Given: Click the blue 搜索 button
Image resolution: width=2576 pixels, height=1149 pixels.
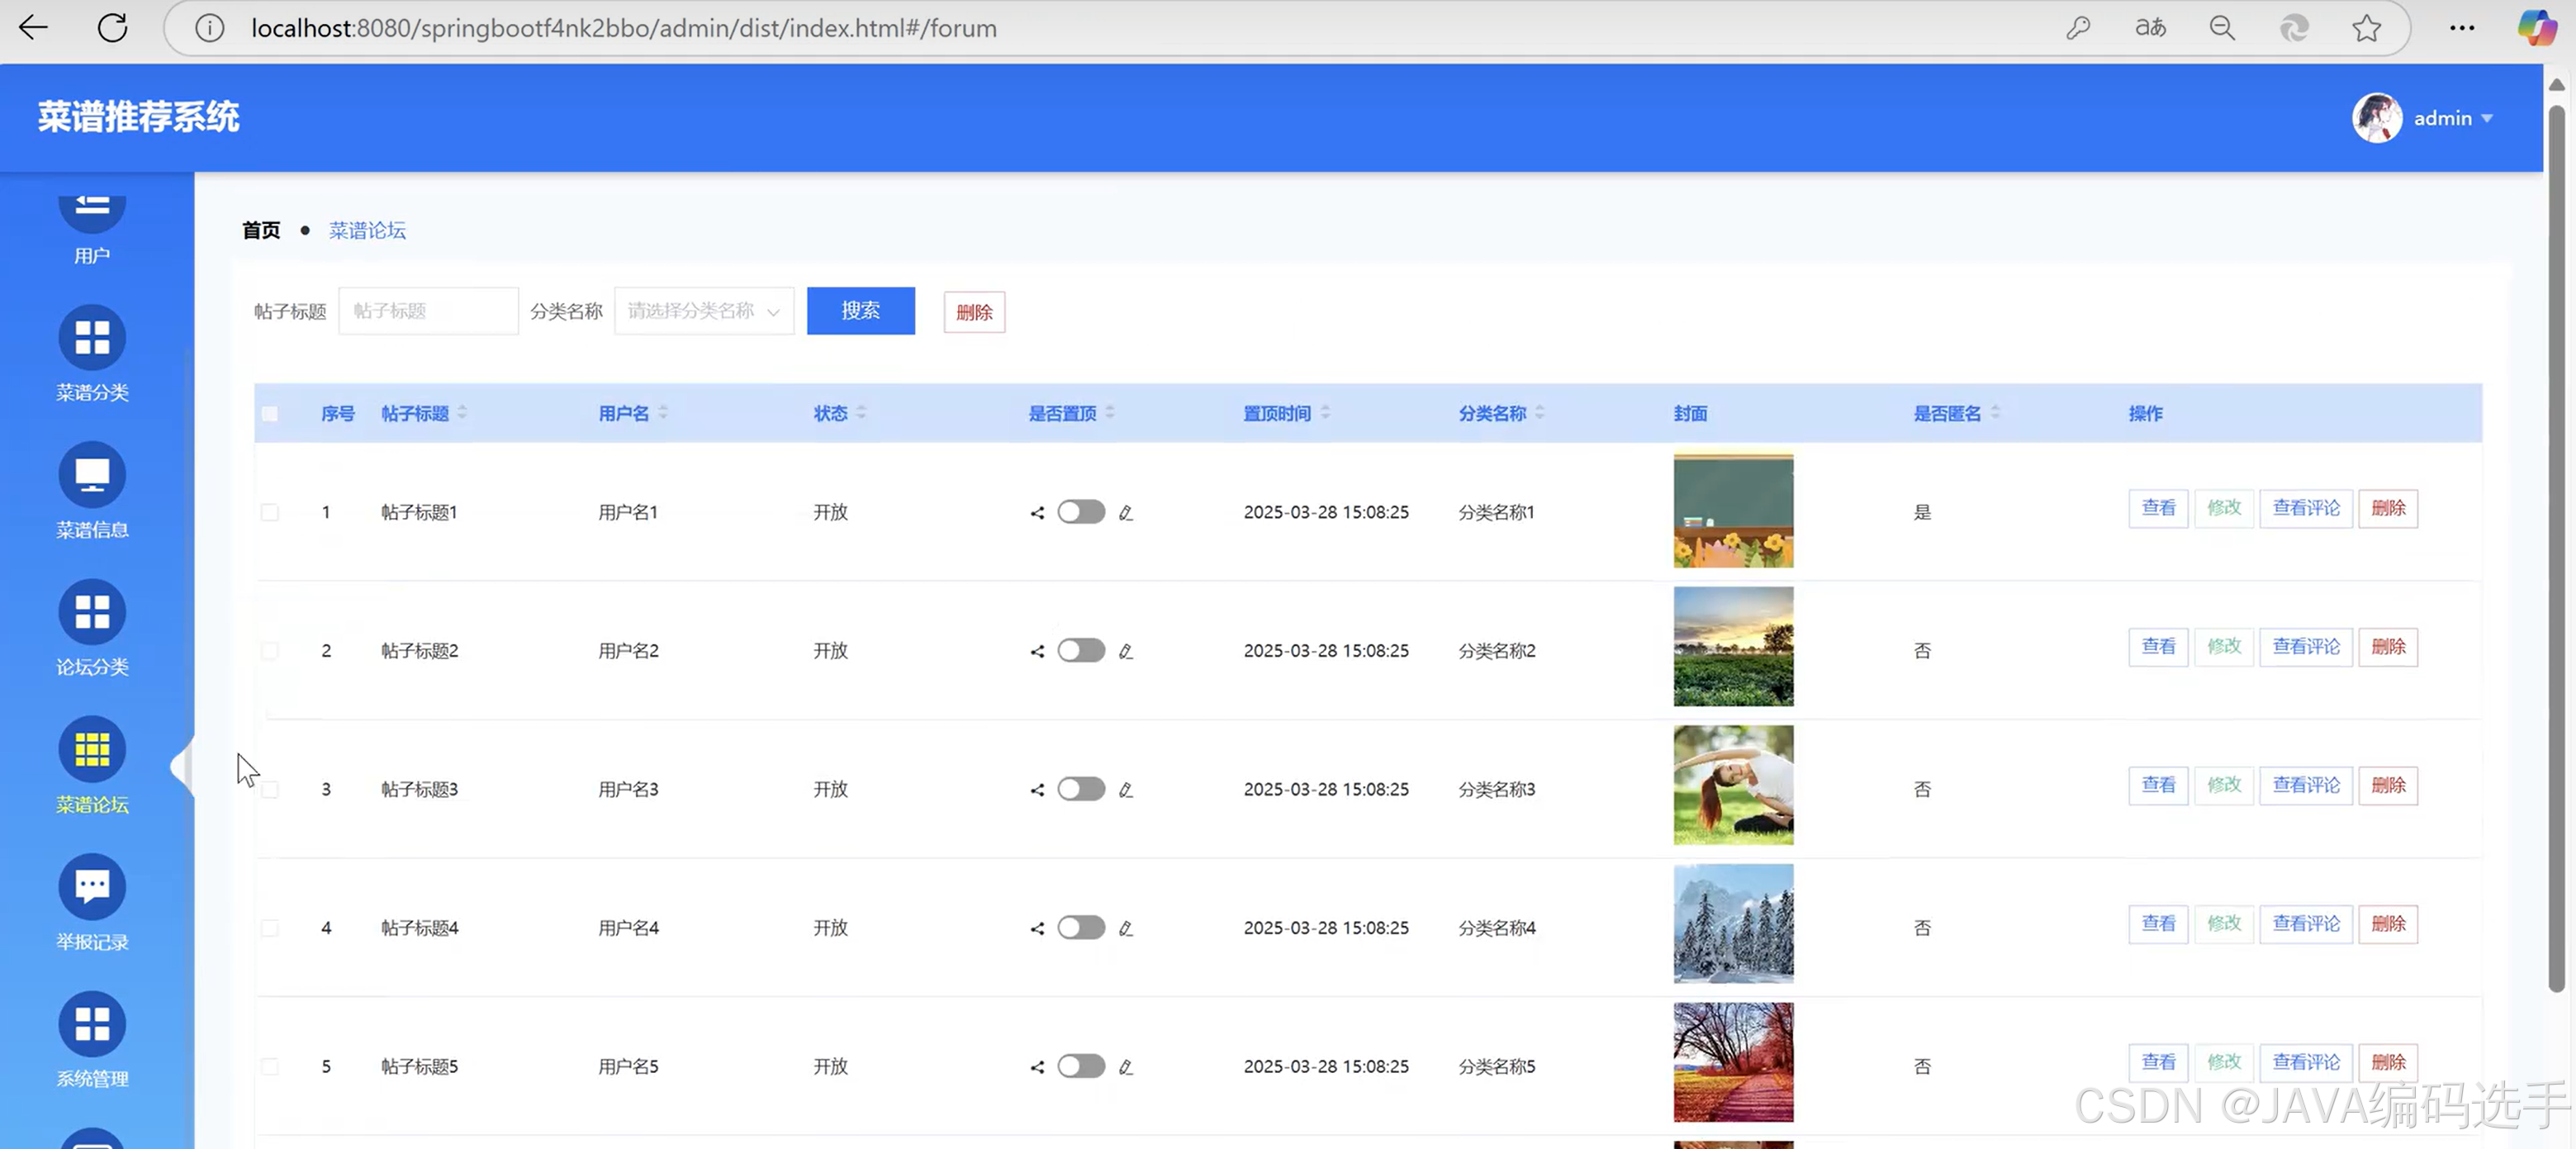Looking at the screenshot, I should click(861, 311).
